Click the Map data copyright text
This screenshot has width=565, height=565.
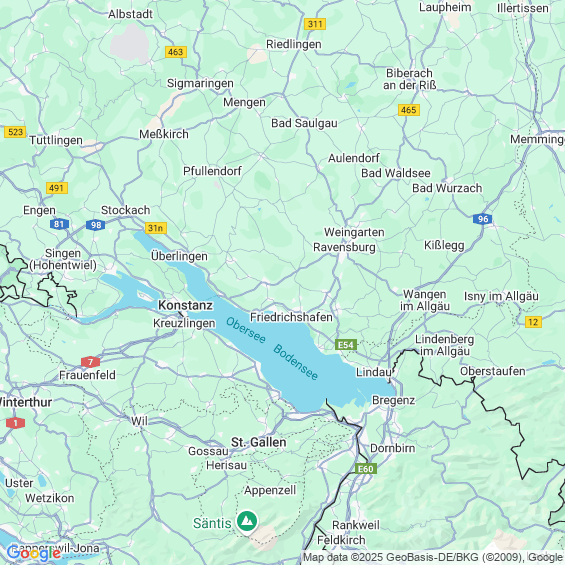(432, 557)
